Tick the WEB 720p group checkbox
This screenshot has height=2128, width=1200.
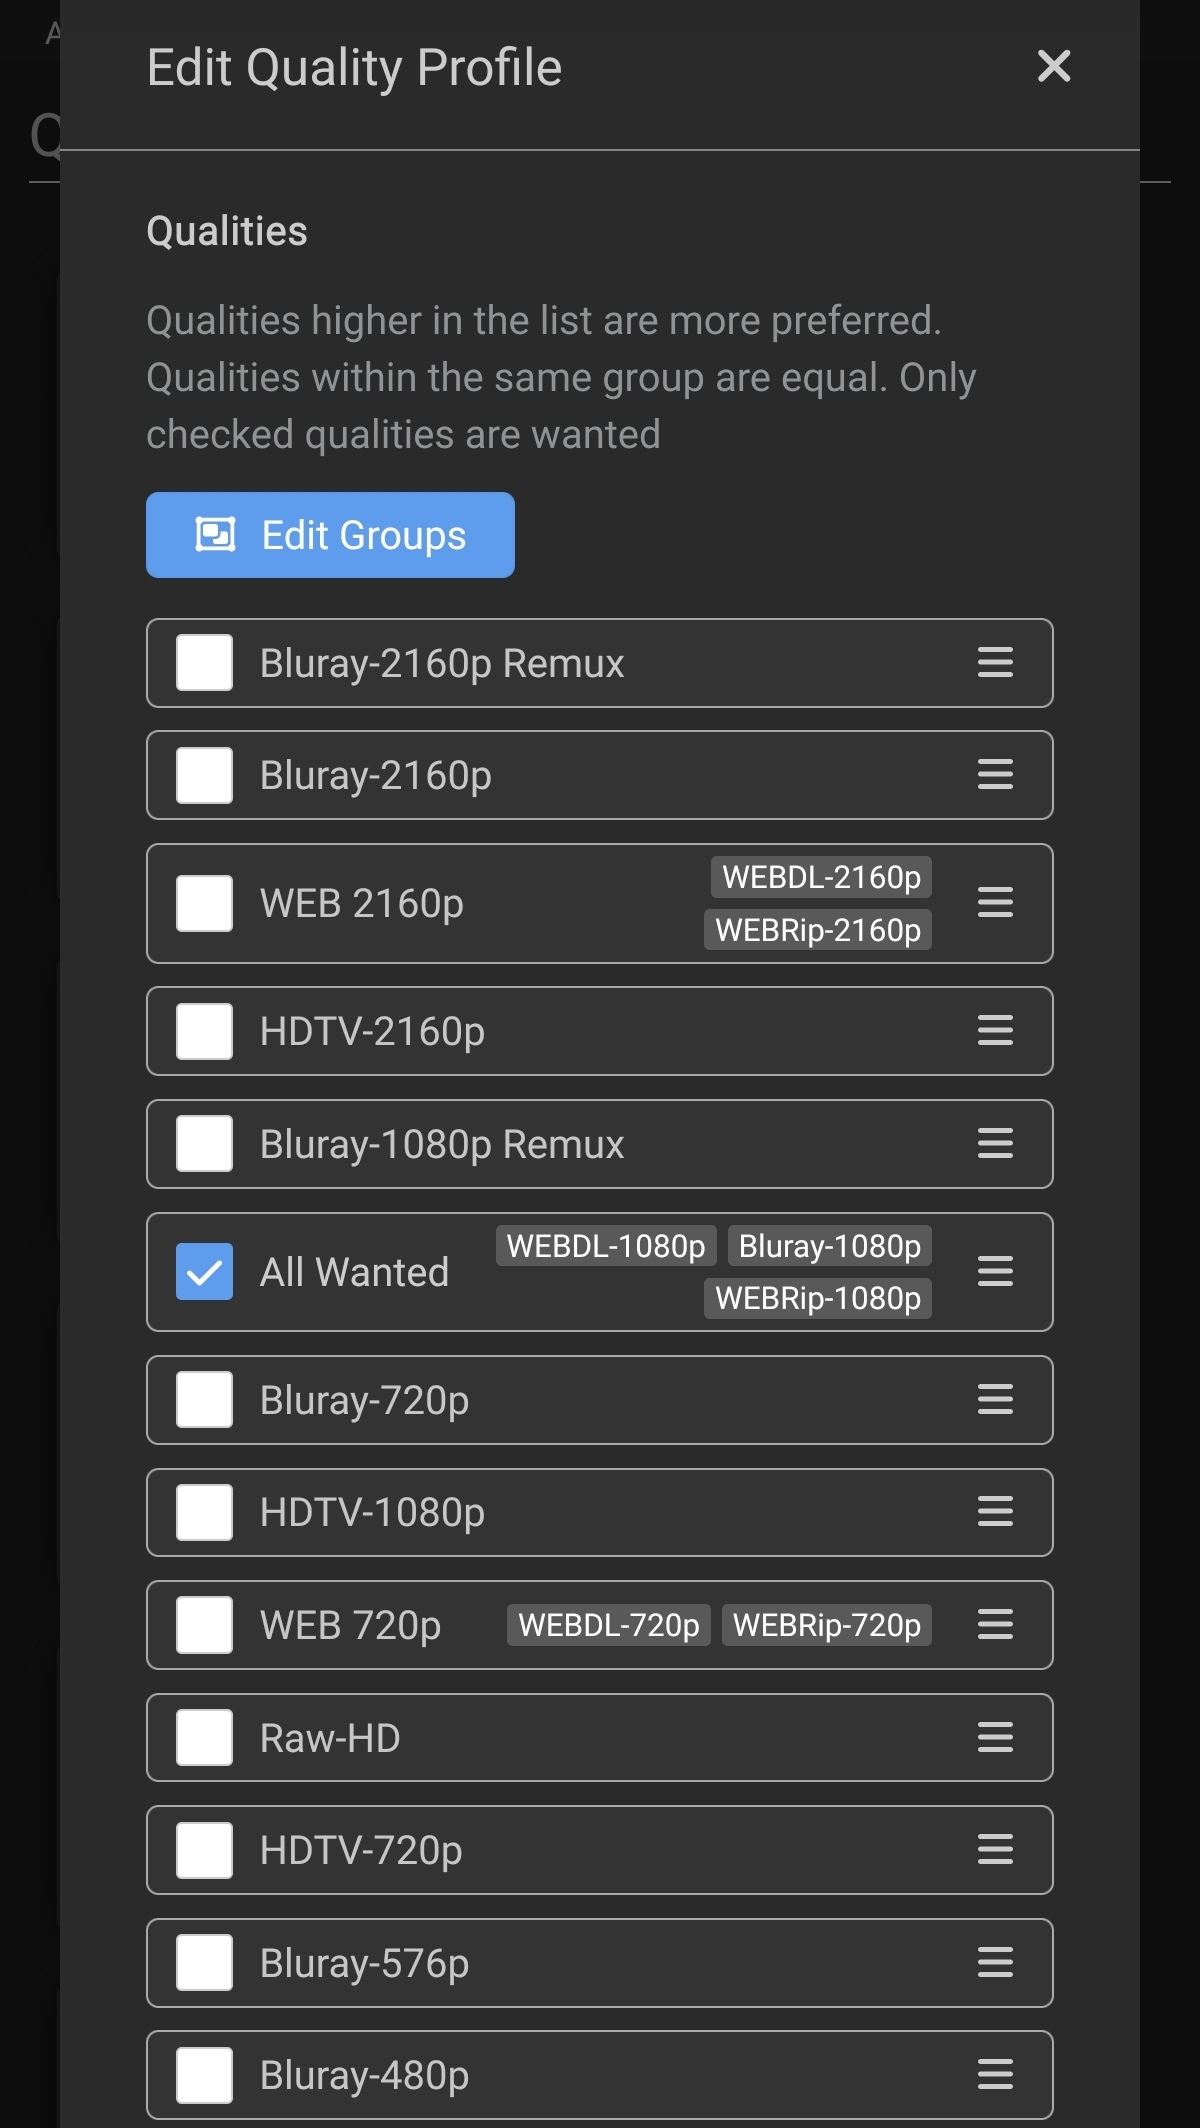pos(205,1625)
